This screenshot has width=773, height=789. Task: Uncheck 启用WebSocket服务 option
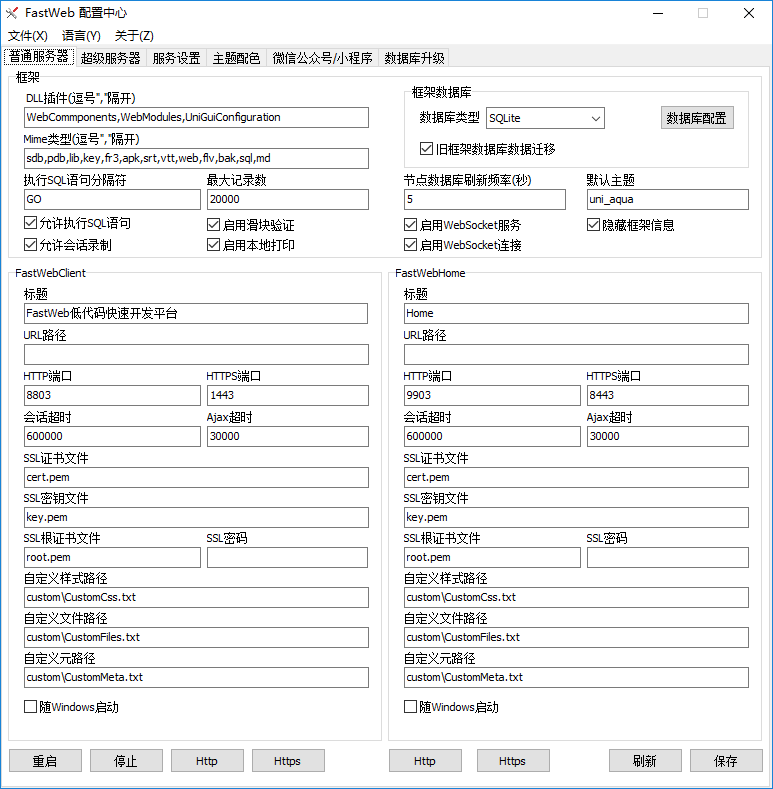[x=411, y=225]
